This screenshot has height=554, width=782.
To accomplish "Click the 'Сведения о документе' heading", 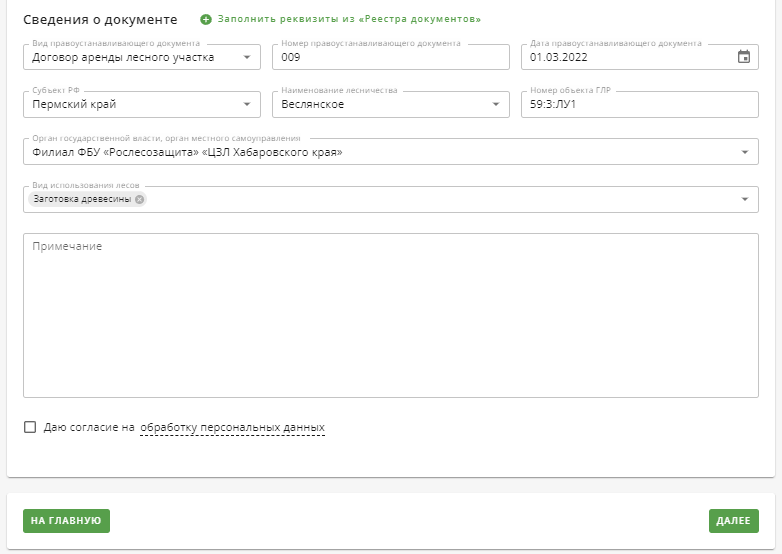I will 100,19.
